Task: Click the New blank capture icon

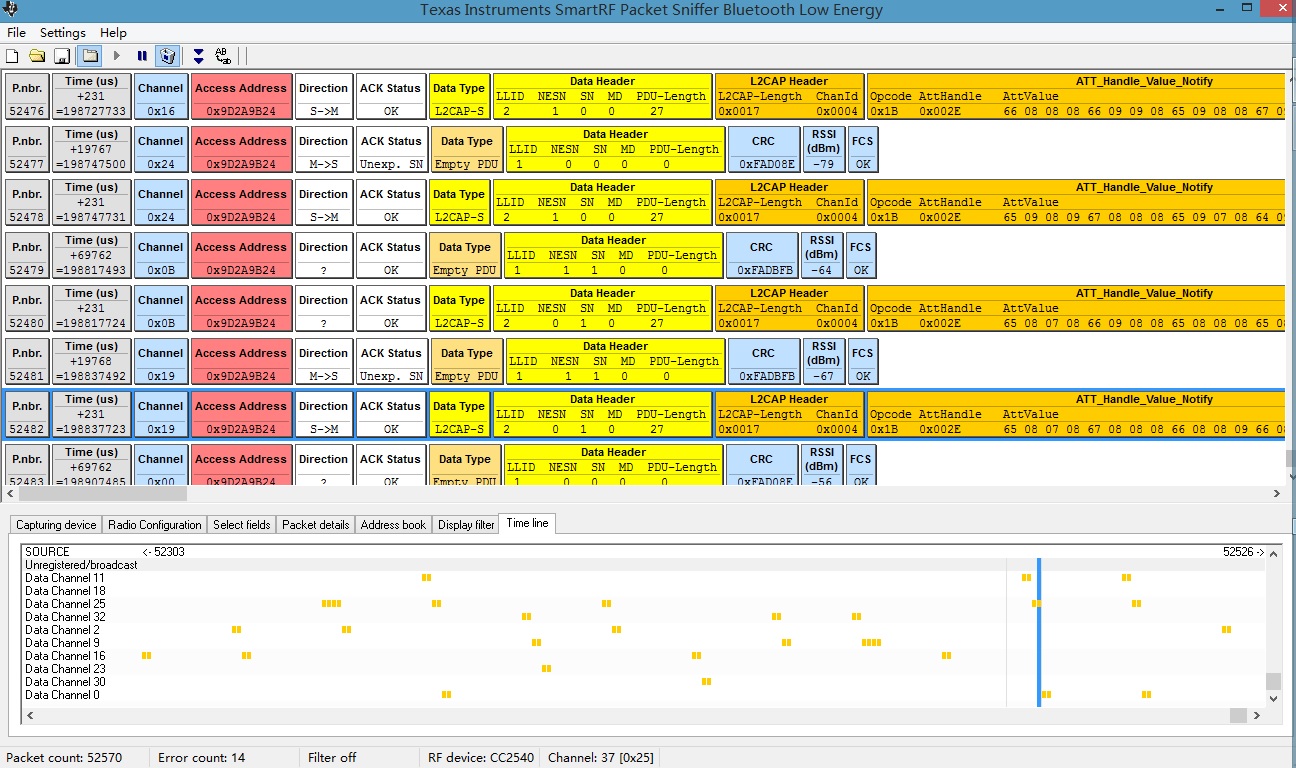Action: pos(13,56)
